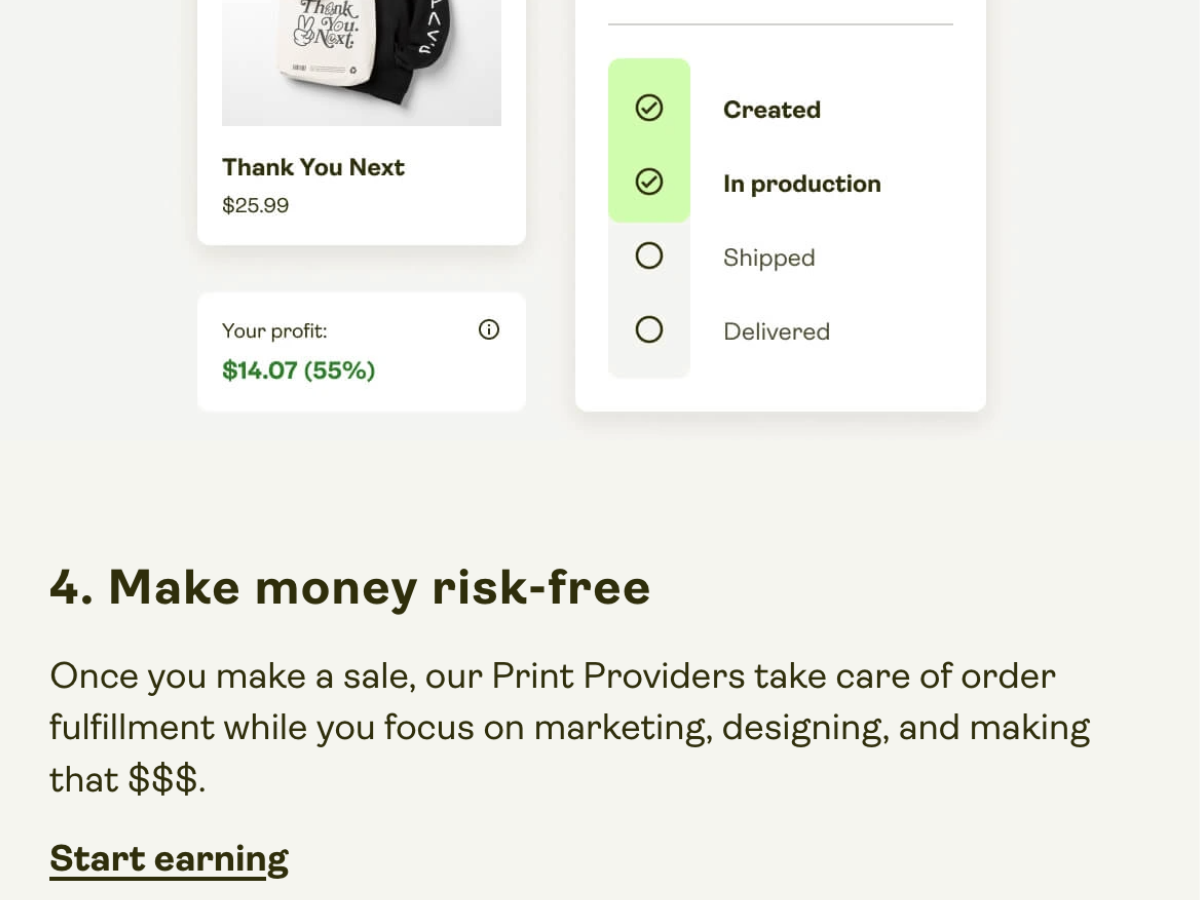
Task: Select the empty Shipped status circle
Action: tap(649, 256)
